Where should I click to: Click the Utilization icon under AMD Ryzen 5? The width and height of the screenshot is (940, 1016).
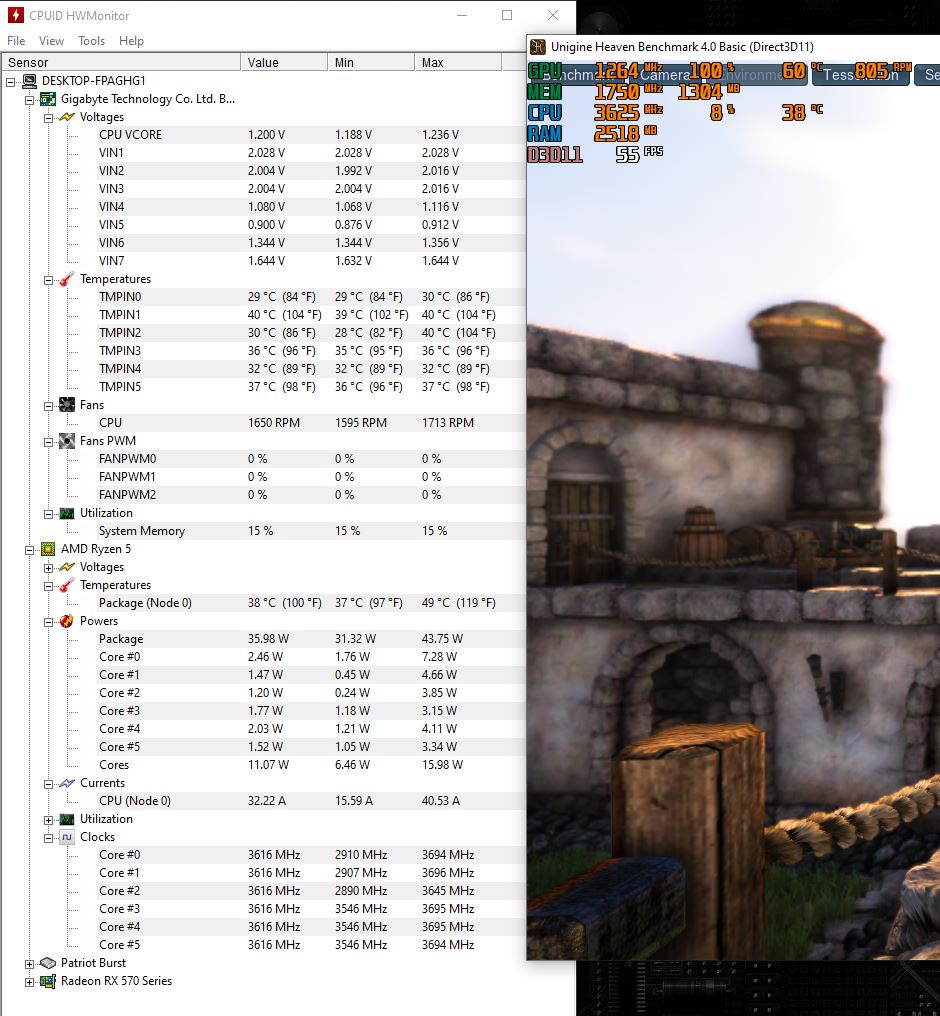(67, 819)
